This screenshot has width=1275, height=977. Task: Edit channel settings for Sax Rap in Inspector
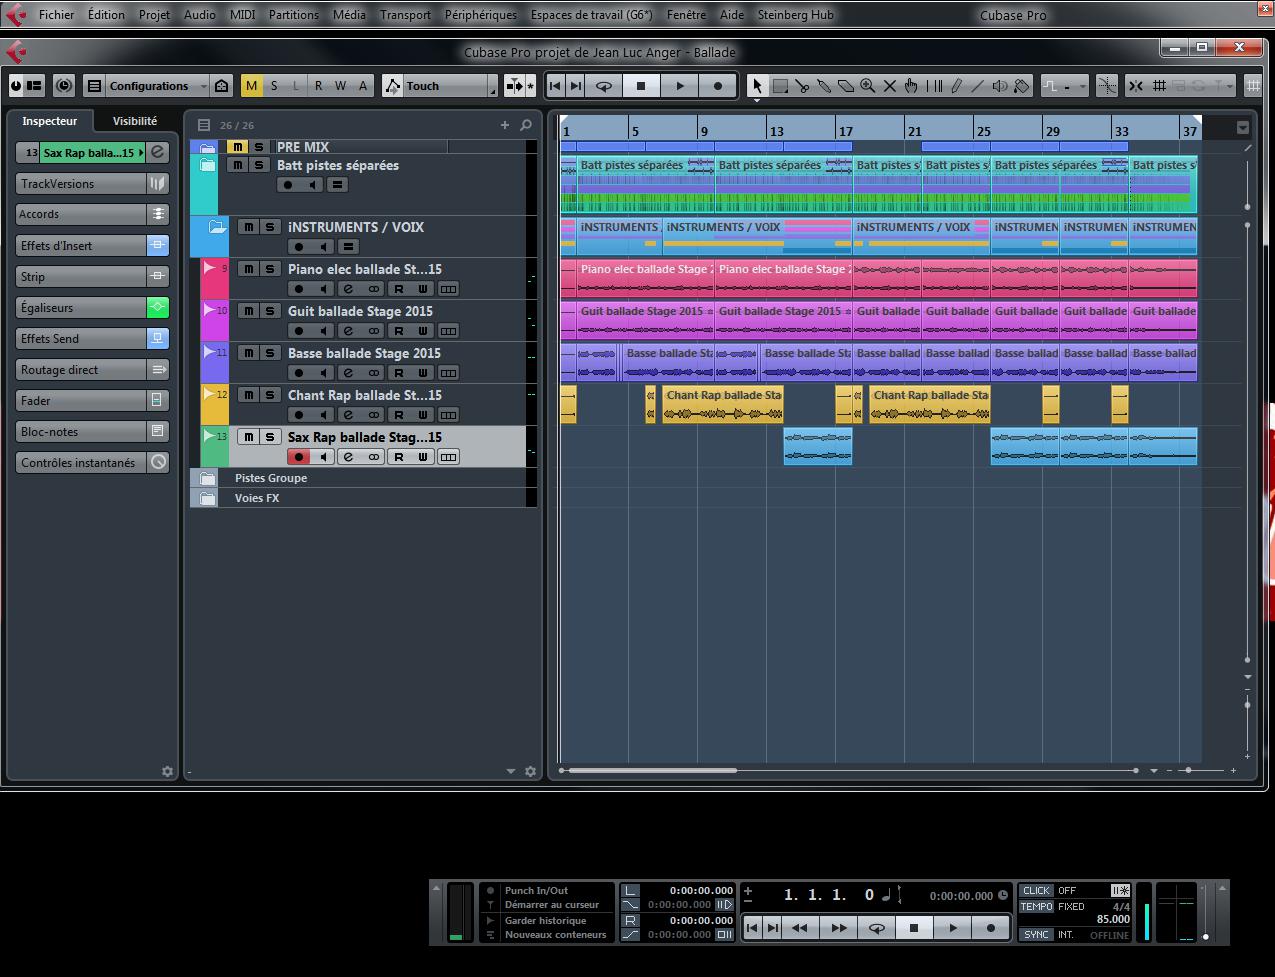158,153
